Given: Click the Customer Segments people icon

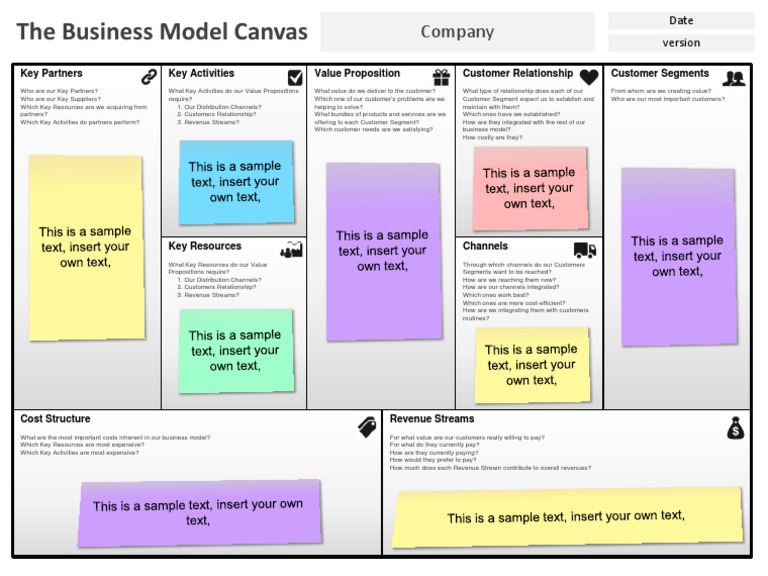Looking at the screenshot, I should pos(735,77).
